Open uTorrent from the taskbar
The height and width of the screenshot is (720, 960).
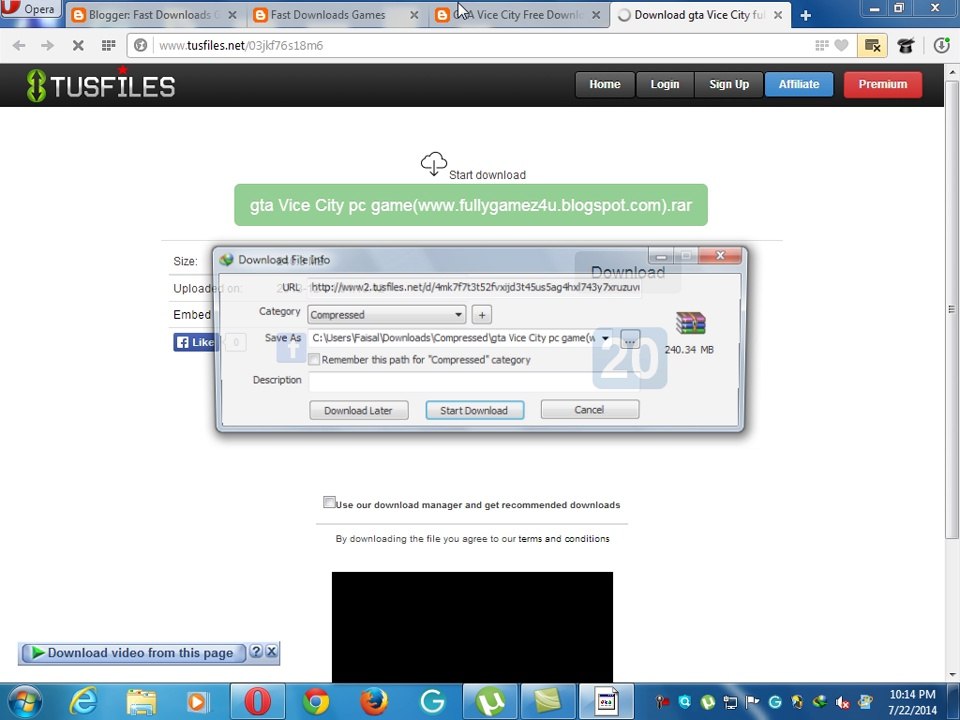[x=490, y=702]
